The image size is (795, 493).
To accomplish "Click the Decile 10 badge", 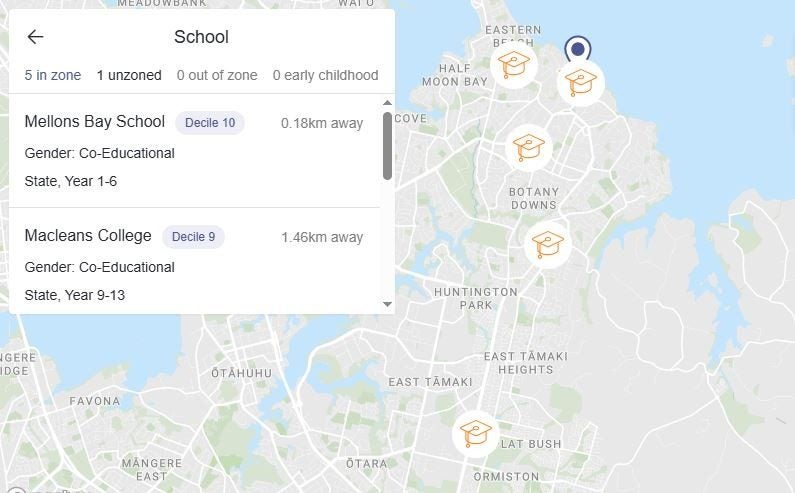I will [210, 123].
